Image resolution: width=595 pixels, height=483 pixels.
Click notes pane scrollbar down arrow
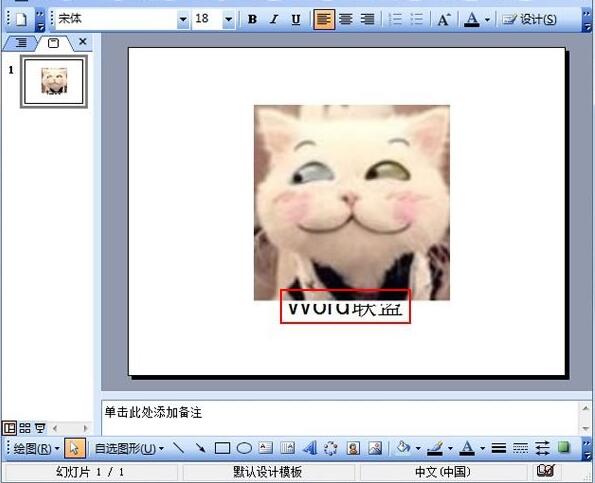586,428
